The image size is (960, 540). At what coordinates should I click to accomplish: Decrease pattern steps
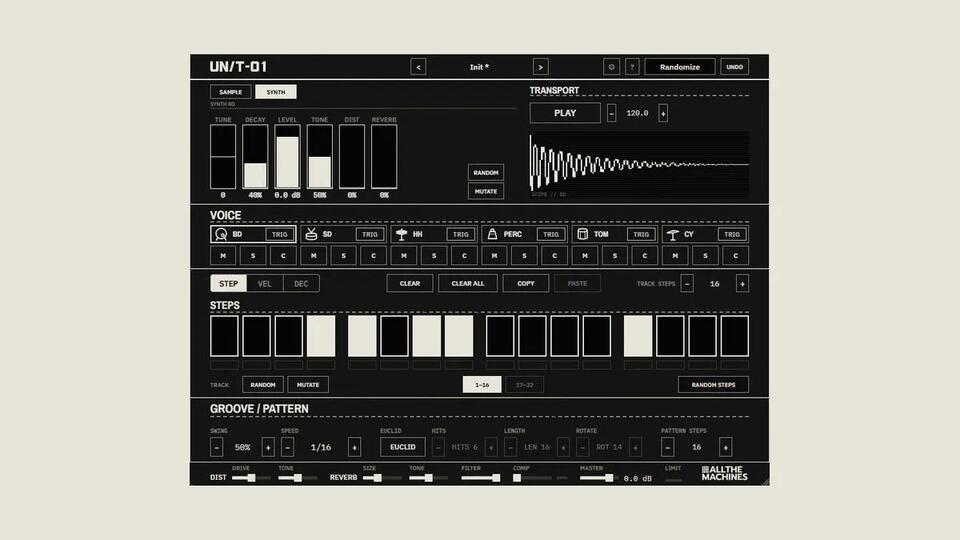(667, 447)
